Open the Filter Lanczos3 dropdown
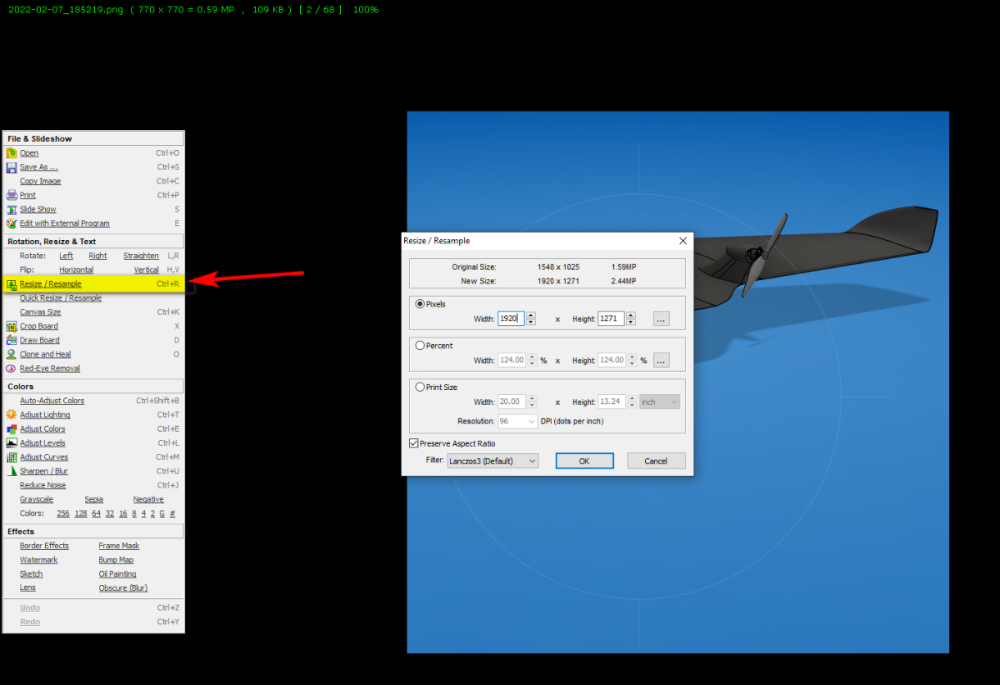Screen dimensions: 1000x685 click(492, 460)
